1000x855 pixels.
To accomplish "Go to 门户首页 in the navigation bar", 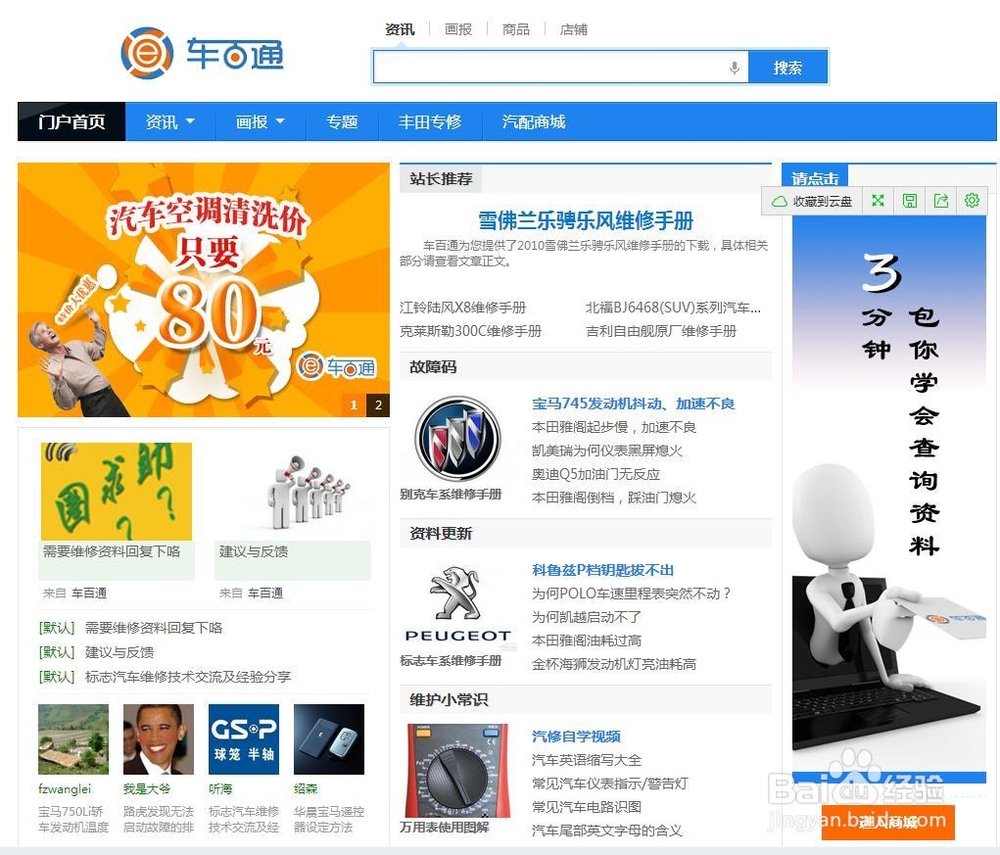I will coord(71,121).
